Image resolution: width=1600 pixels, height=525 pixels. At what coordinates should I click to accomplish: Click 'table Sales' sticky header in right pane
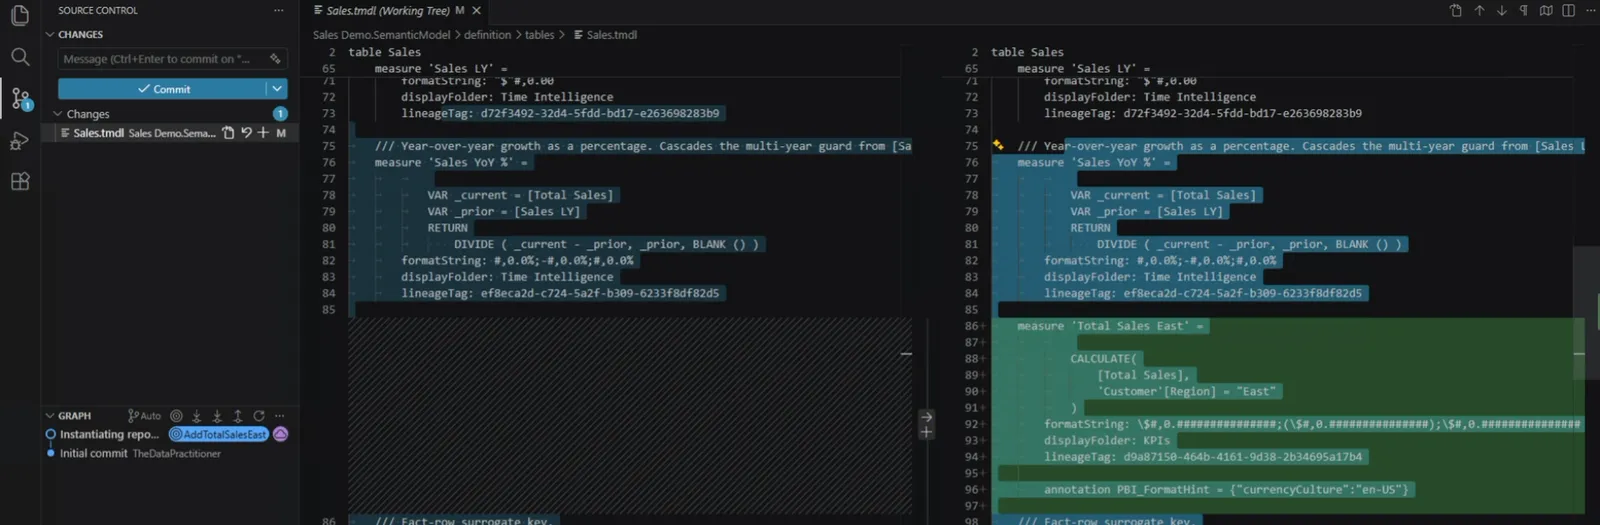[1027, 52]
